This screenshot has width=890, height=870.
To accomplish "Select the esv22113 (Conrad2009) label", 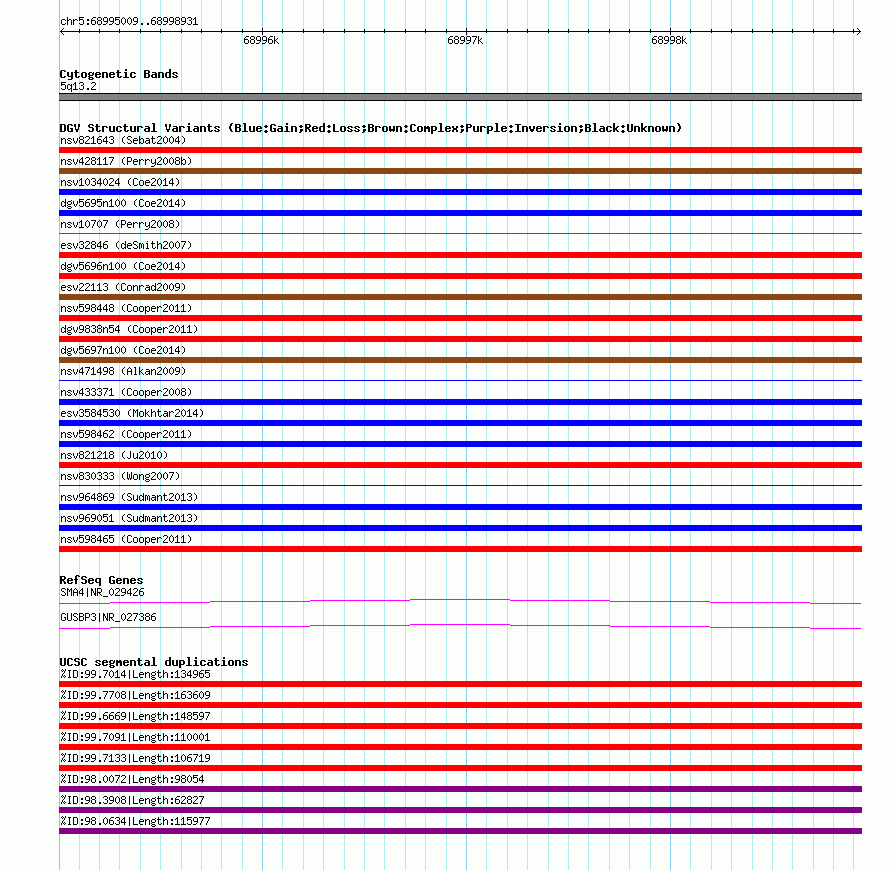I will [x=123, y=287].
